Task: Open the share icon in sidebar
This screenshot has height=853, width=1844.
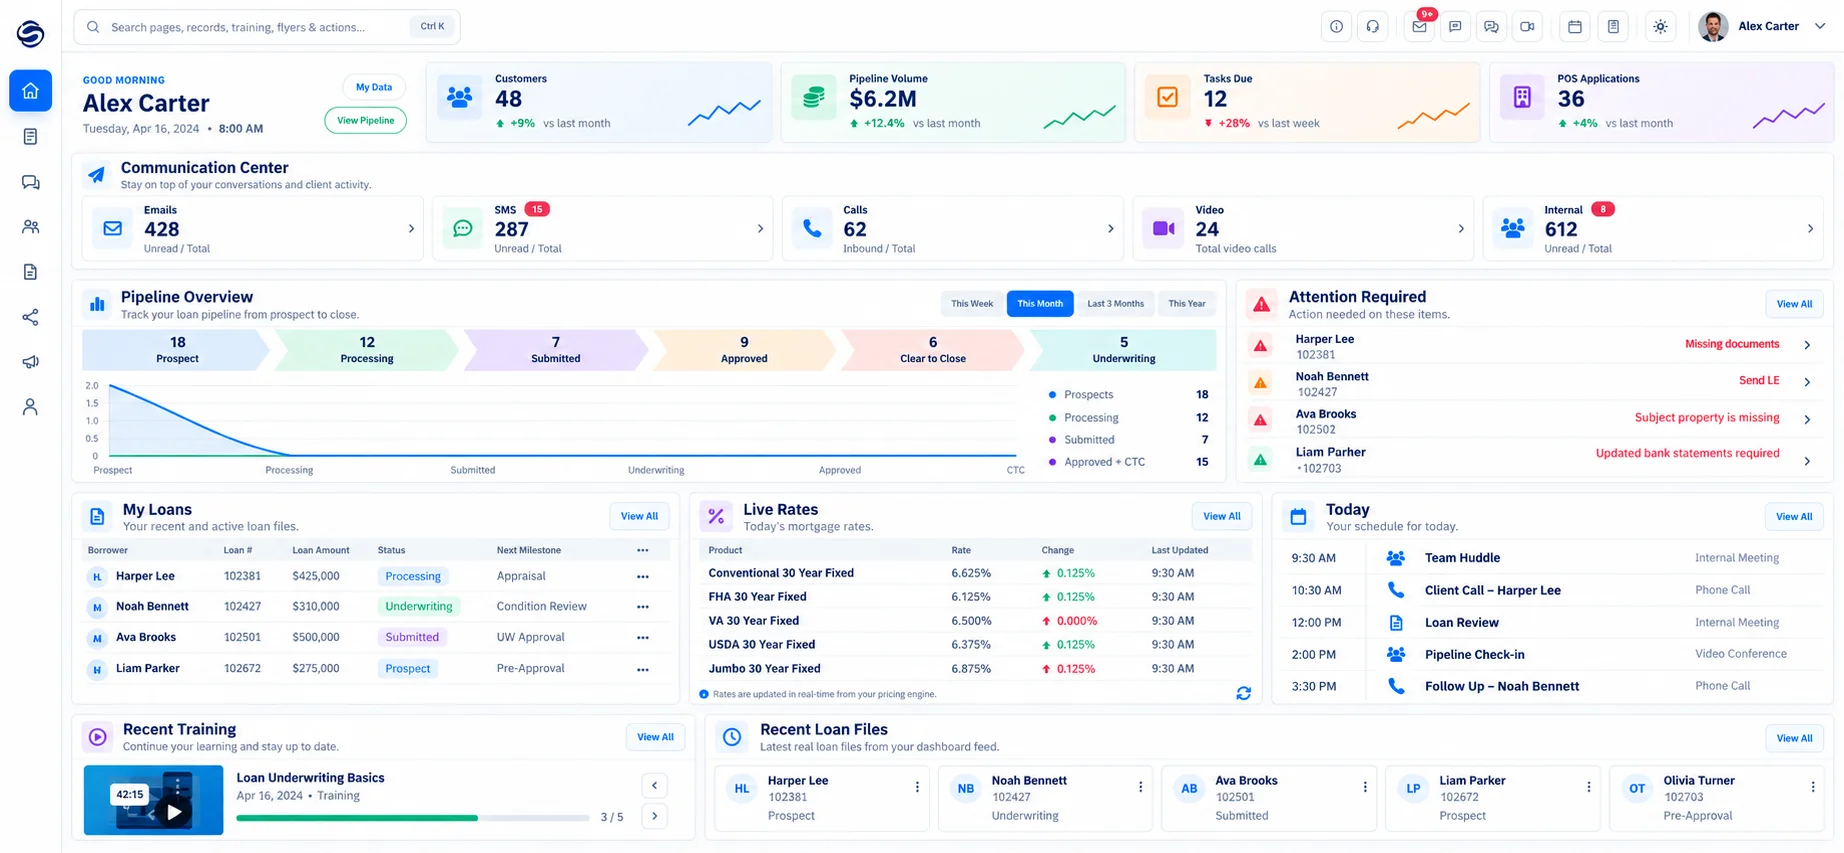Action: (x=30, y=317)
